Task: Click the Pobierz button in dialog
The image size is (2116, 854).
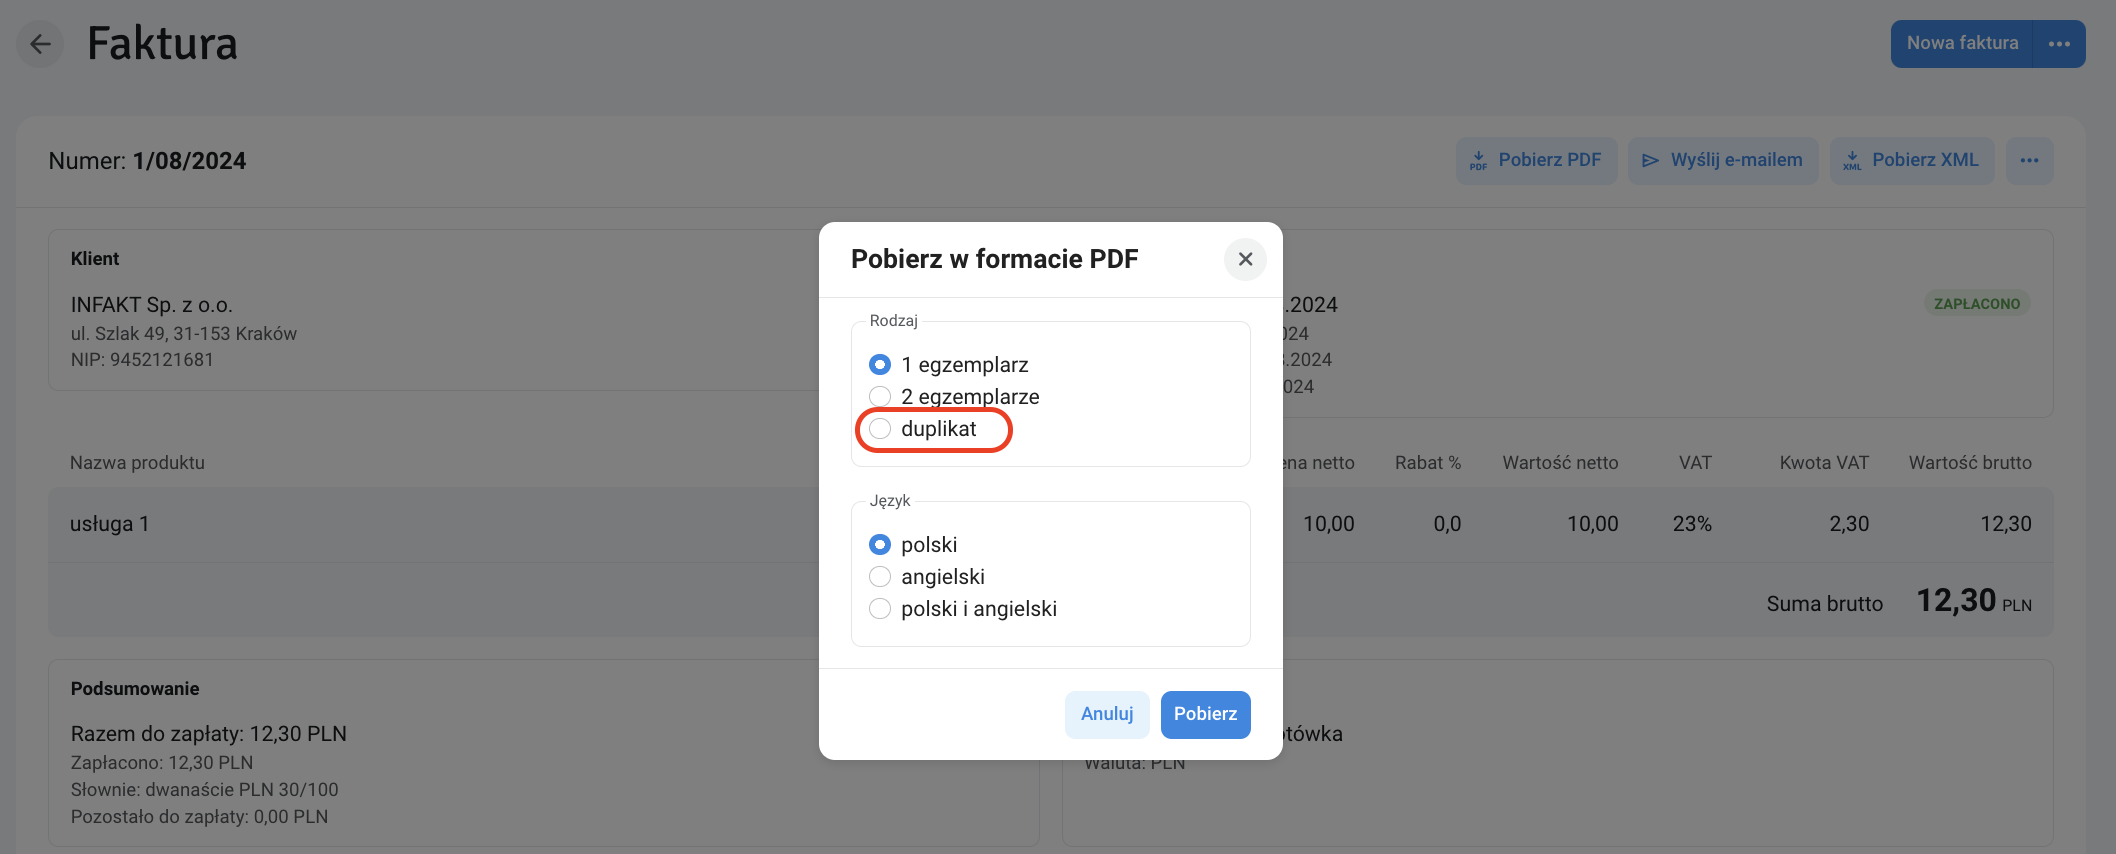Action: (x=1205, y=714)
